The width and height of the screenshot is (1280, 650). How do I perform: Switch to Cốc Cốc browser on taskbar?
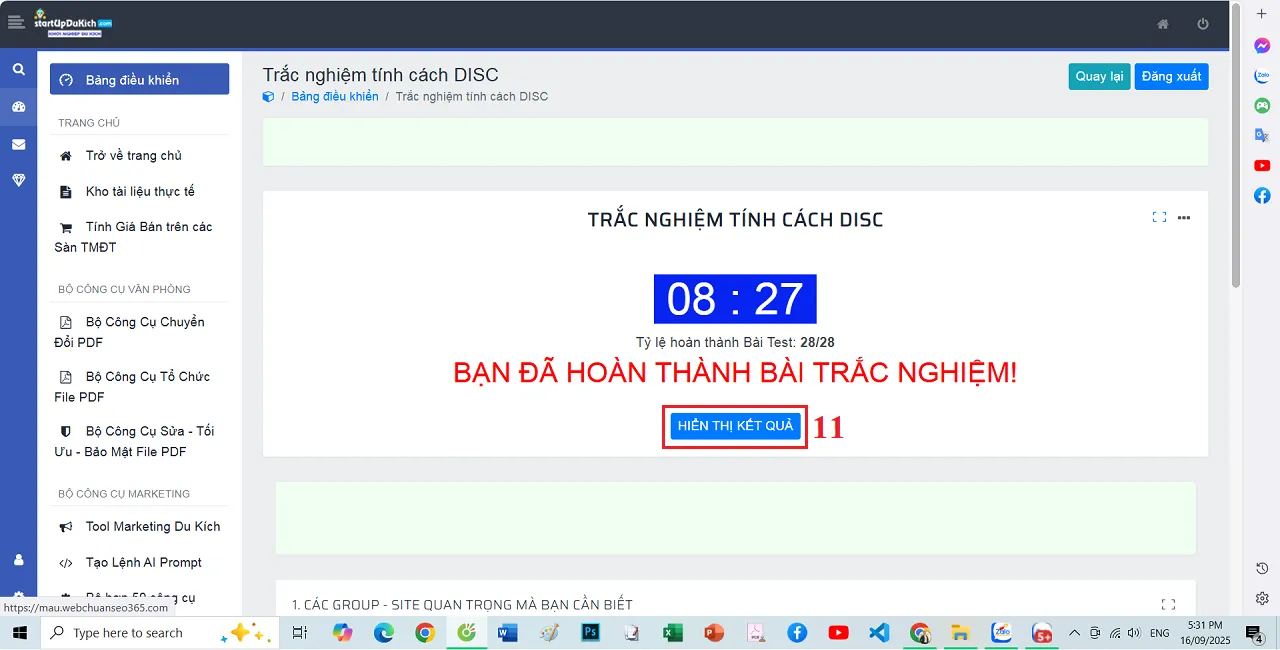click(467, 633)
